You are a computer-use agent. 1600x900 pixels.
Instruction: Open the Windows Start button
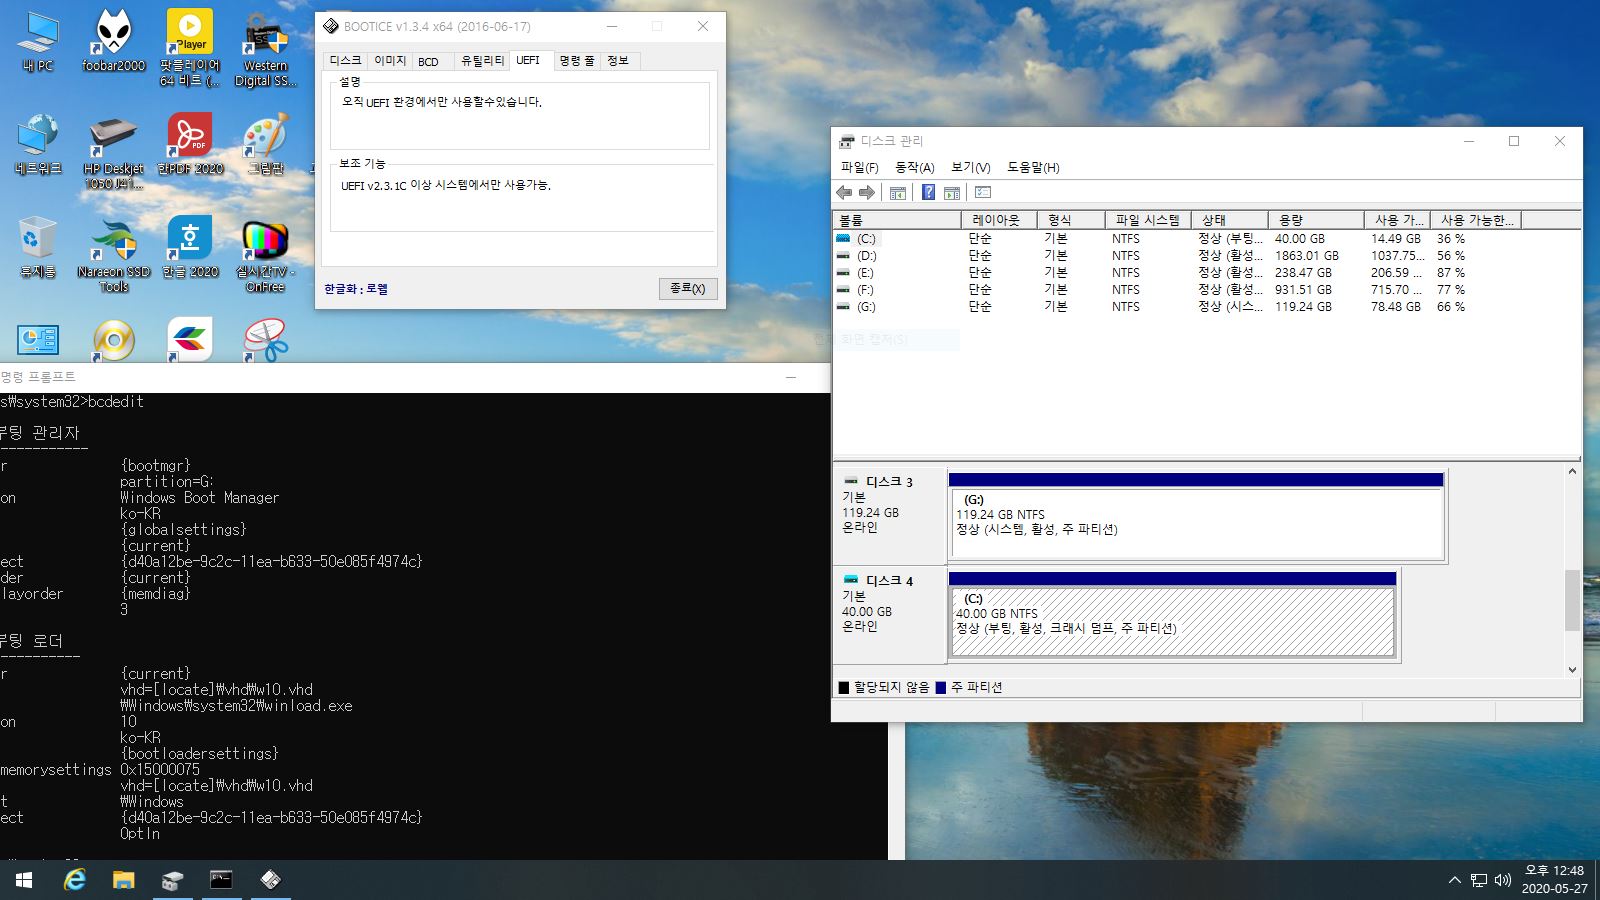(24, 880)
